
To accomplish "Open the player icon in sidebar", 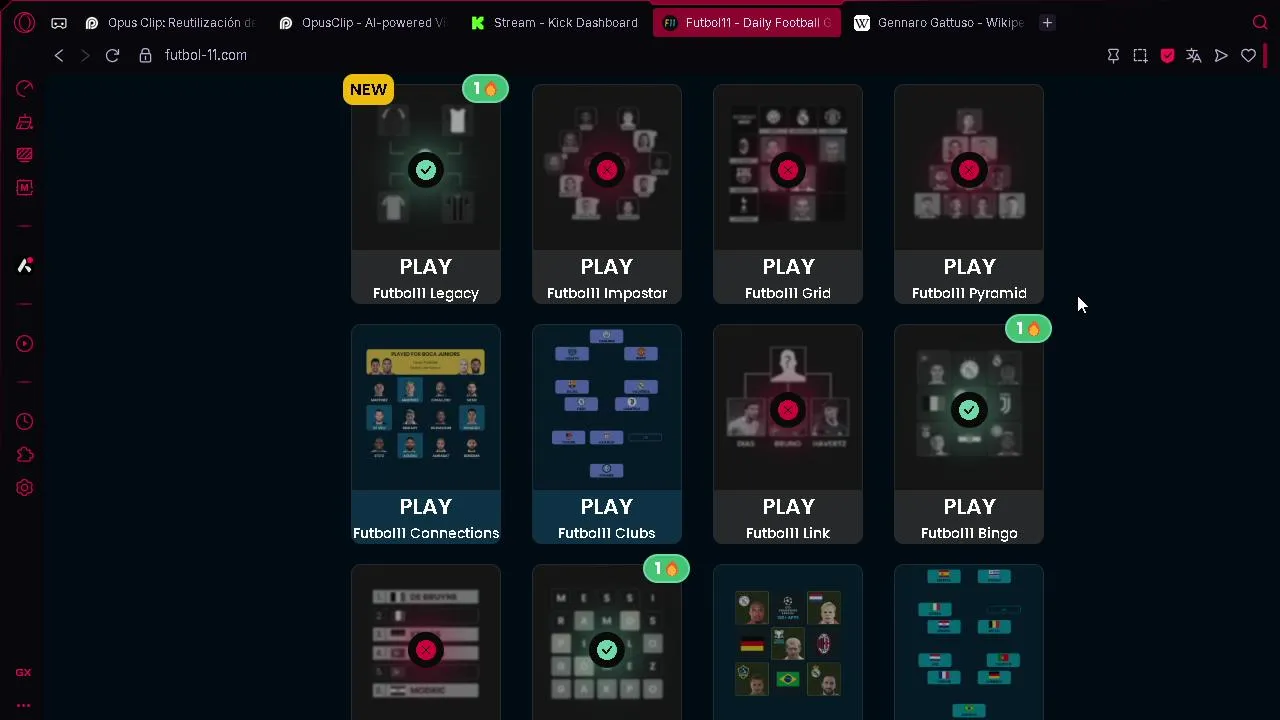I will [25, 343].
